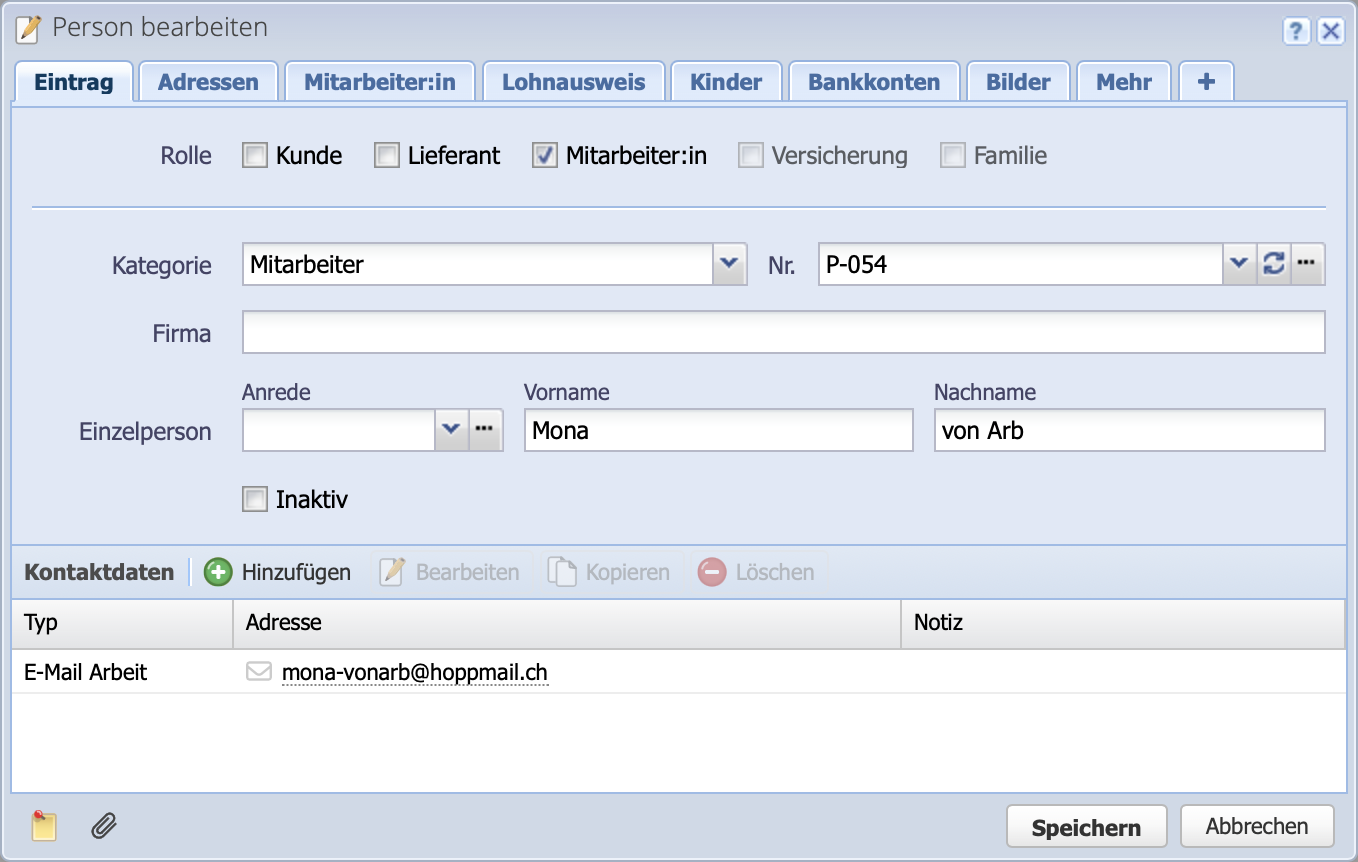Mark the person as Inaktiv

click(254, 499)
